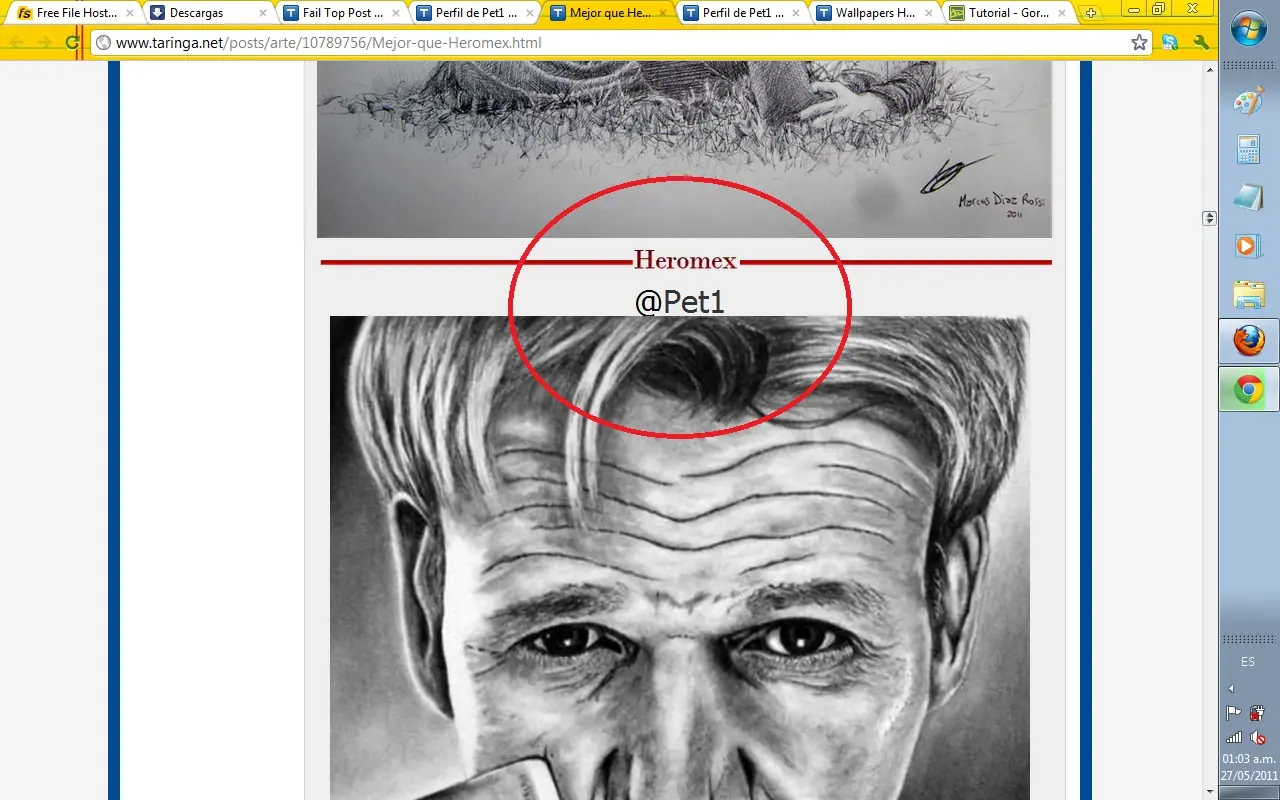Click the @Pet1 username text
1280x800 pixels.
tap(680, 301)
